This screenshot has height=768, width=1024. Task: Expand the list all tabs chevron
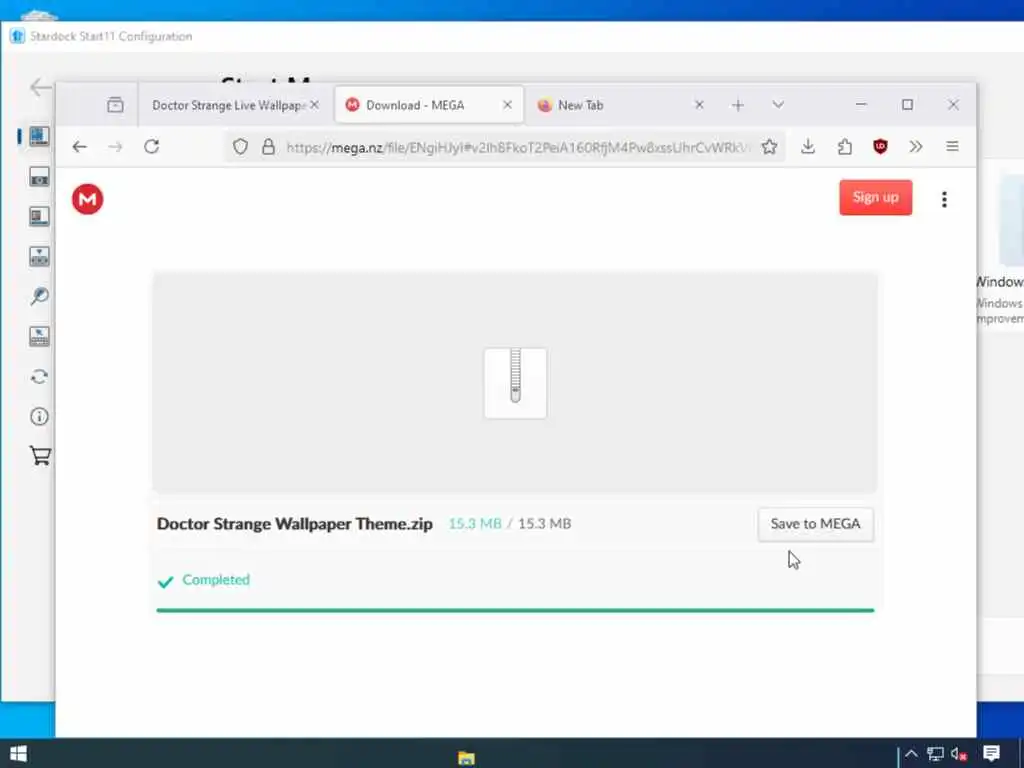(x=778, y=105)
